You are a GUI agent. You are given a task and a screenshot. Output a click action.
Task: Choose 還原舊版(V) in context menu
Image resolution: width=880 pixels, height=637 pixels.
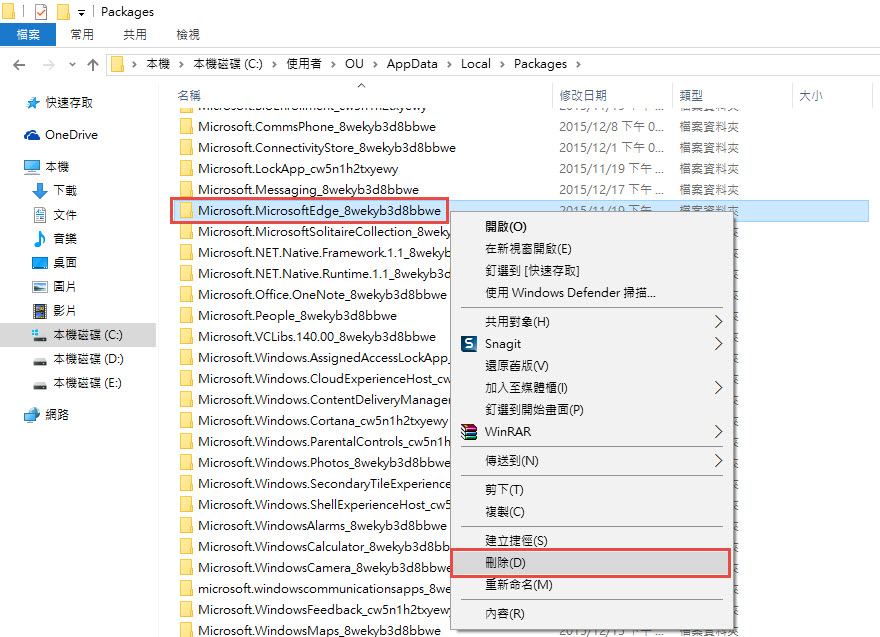592,366
